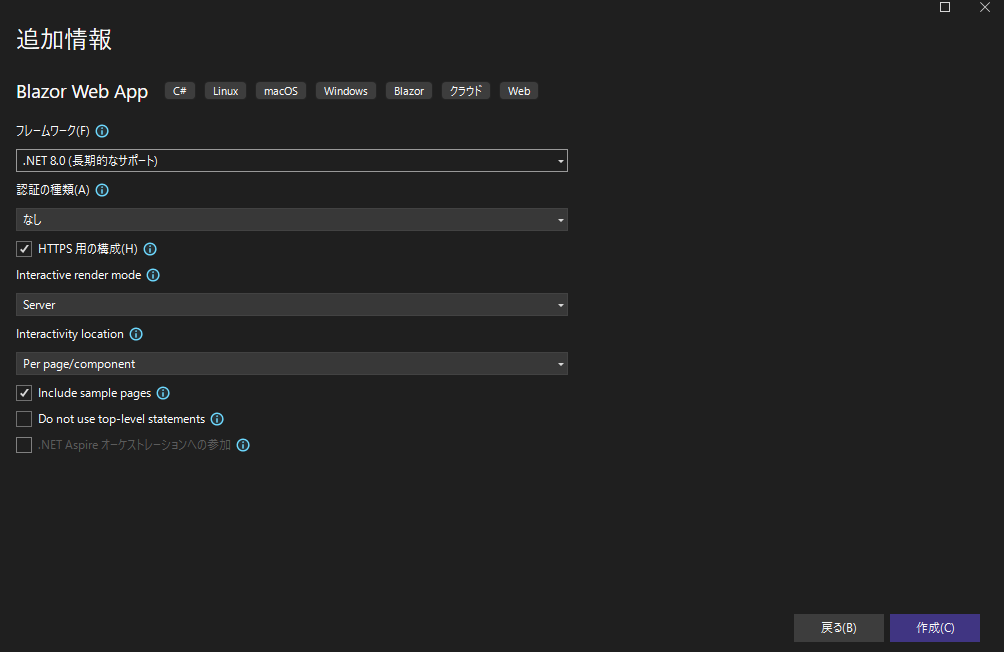Open the Interactive render mode dropdown showing Server
The image size is (1004, 652).
pyautogui.click(x=291, y=305)
